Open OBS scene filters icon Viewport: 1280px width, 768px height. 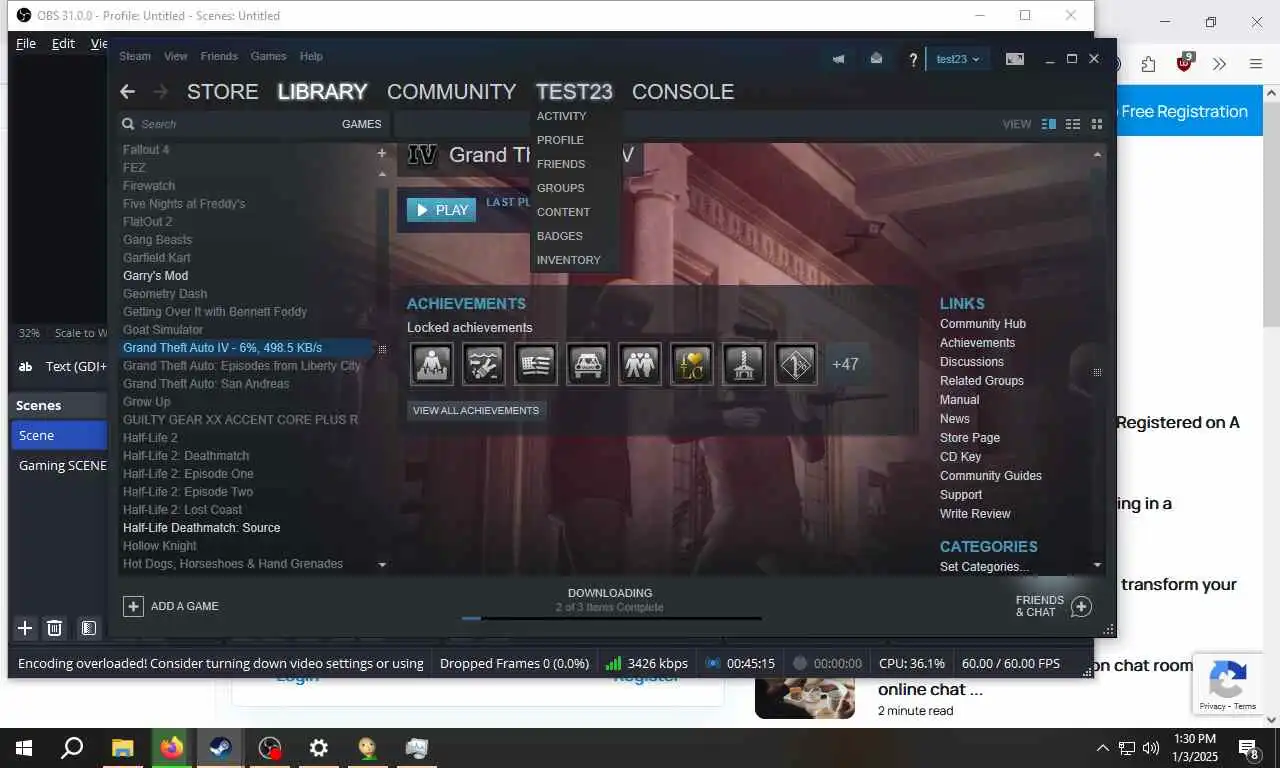click(88, 628)
